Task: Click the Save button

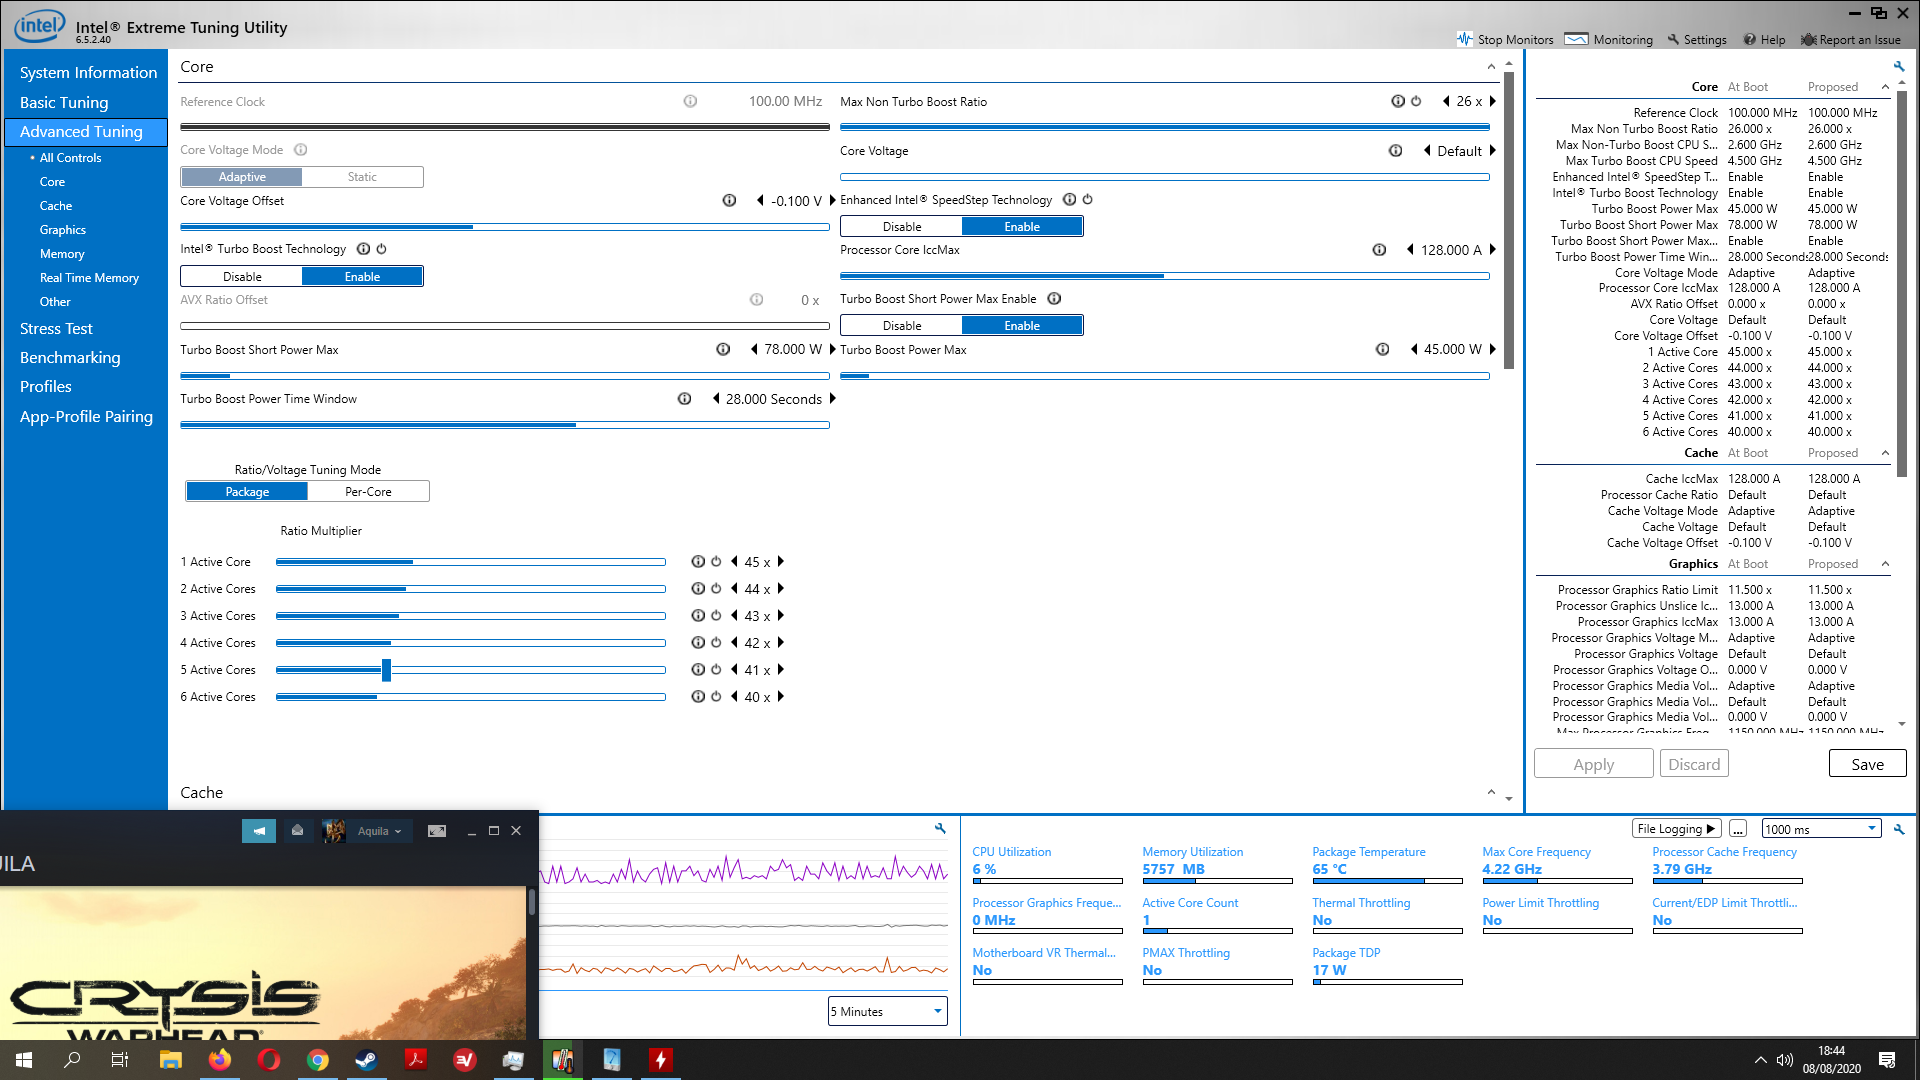Action: (x=1867, y=764)
